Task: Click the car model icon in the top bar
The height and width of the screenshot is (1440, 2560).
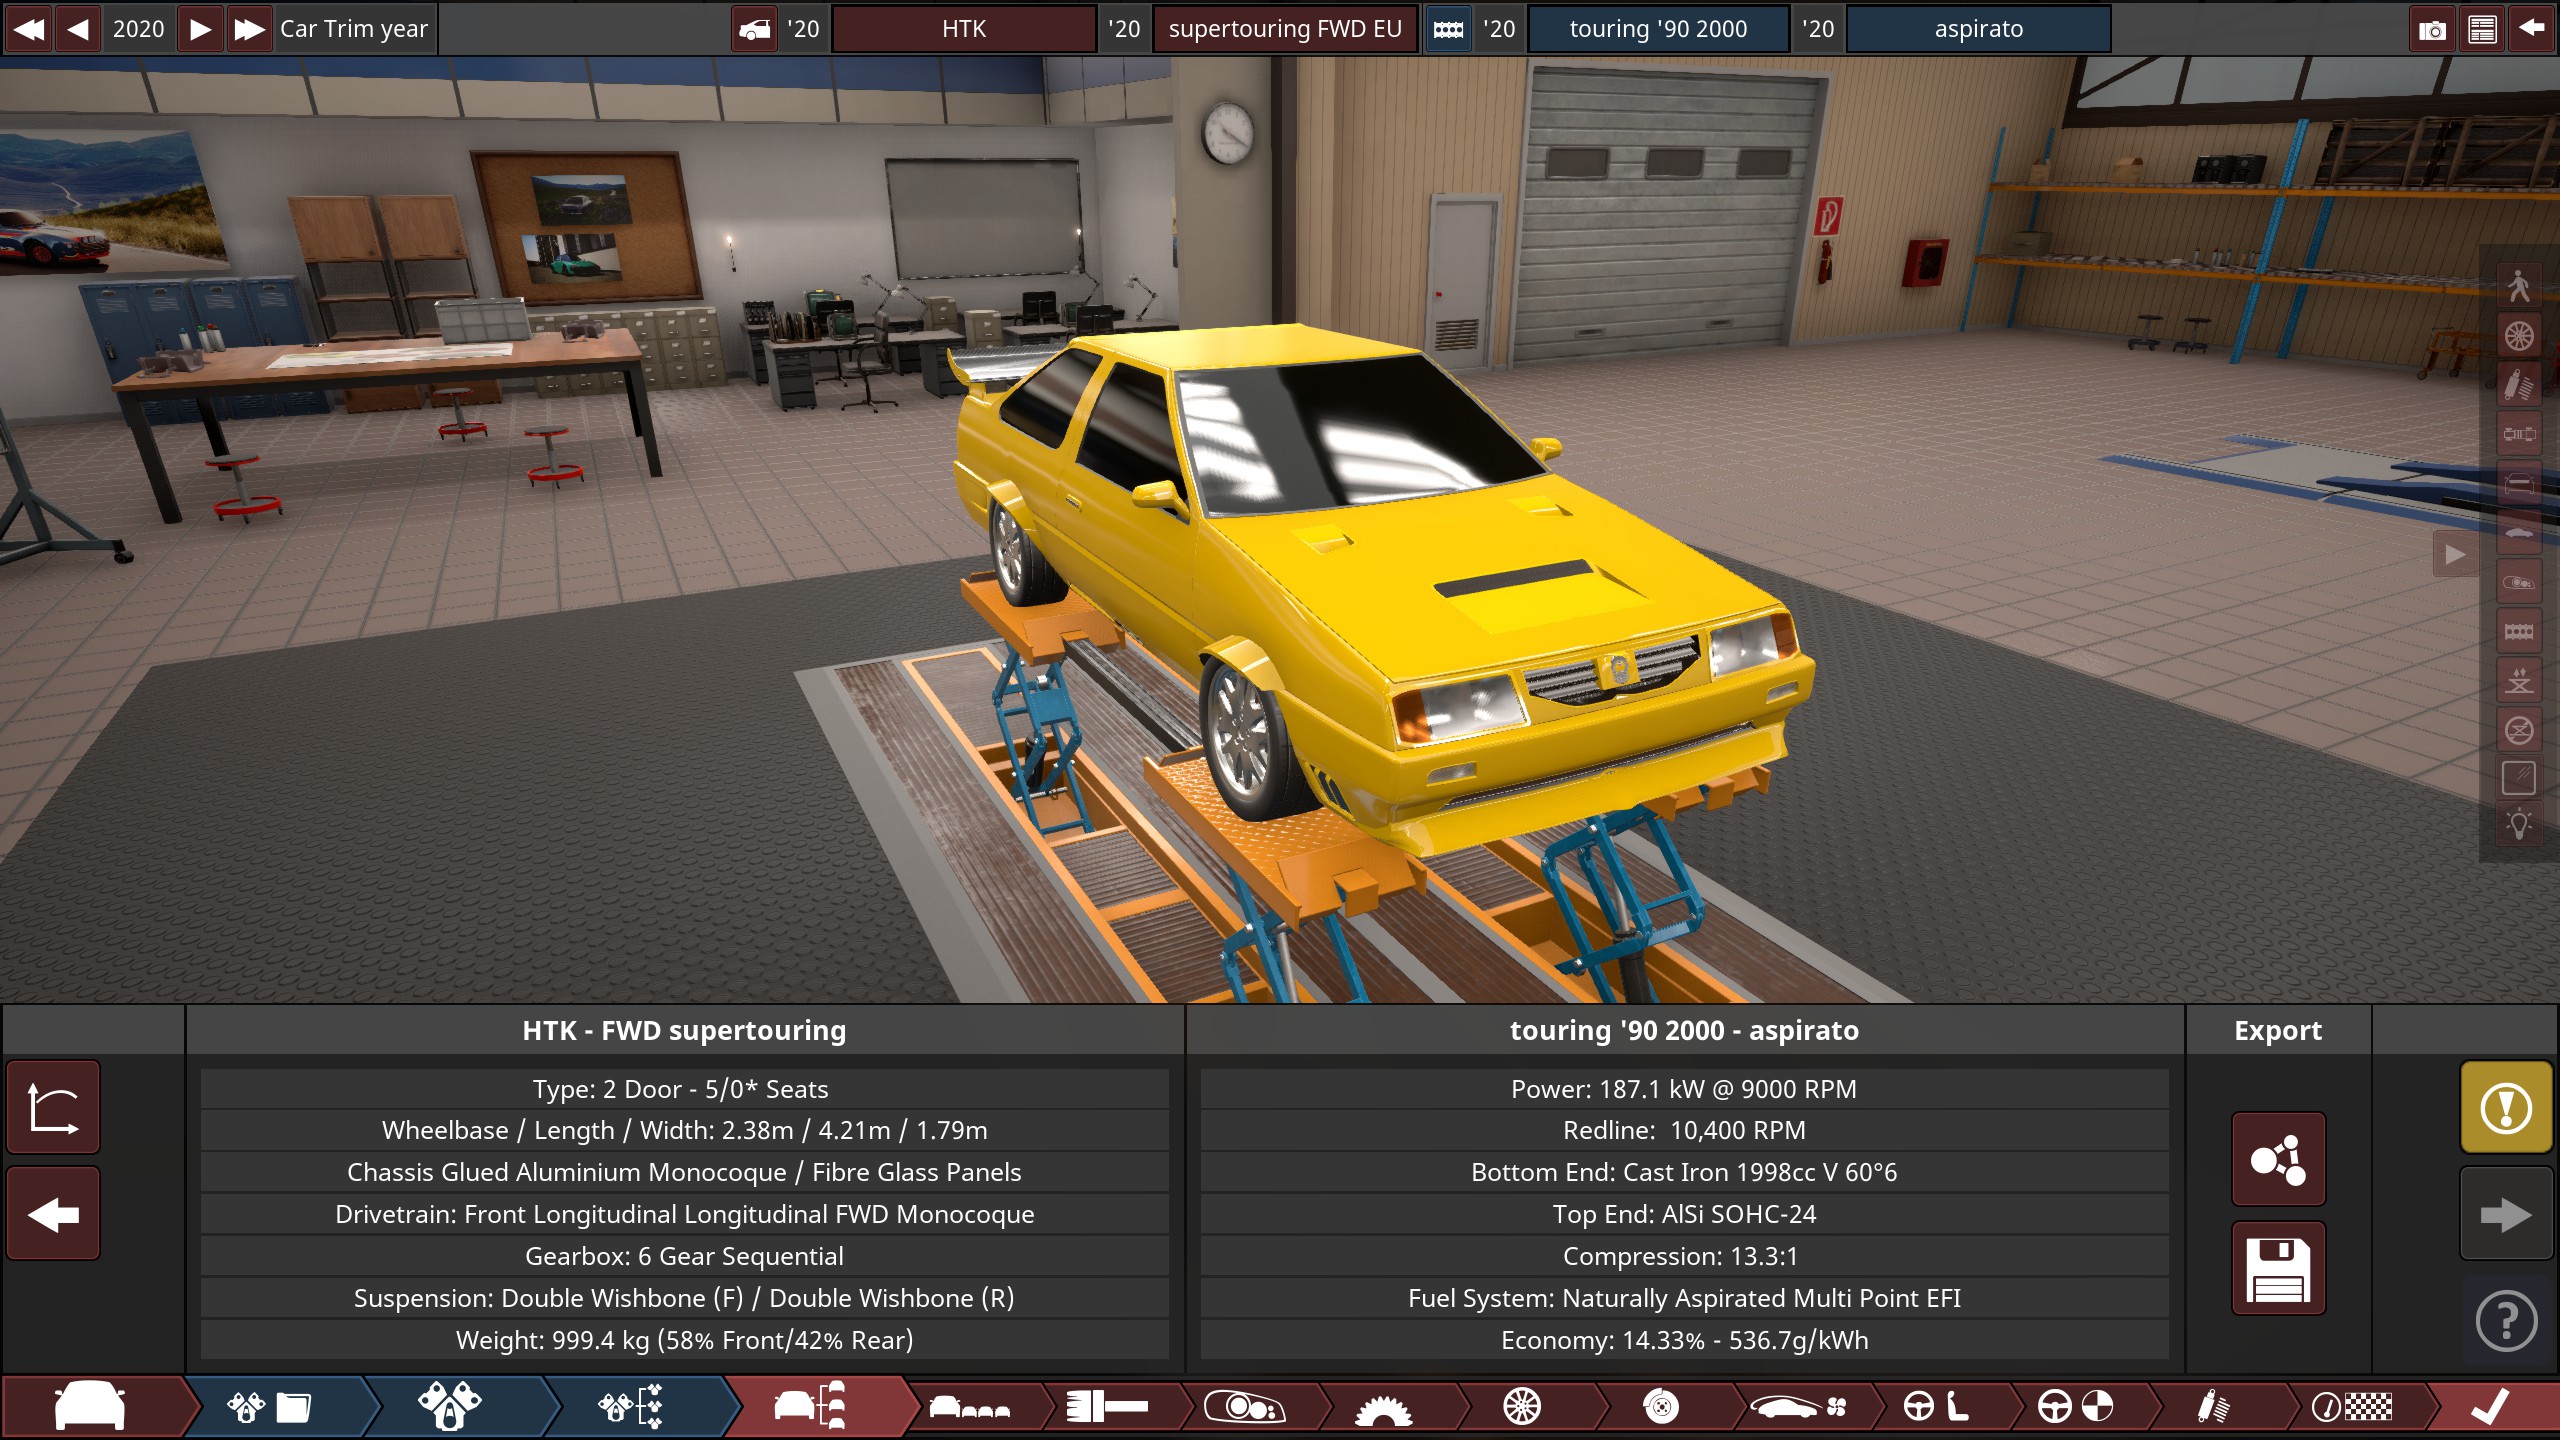Action: [x=755, y=29]
